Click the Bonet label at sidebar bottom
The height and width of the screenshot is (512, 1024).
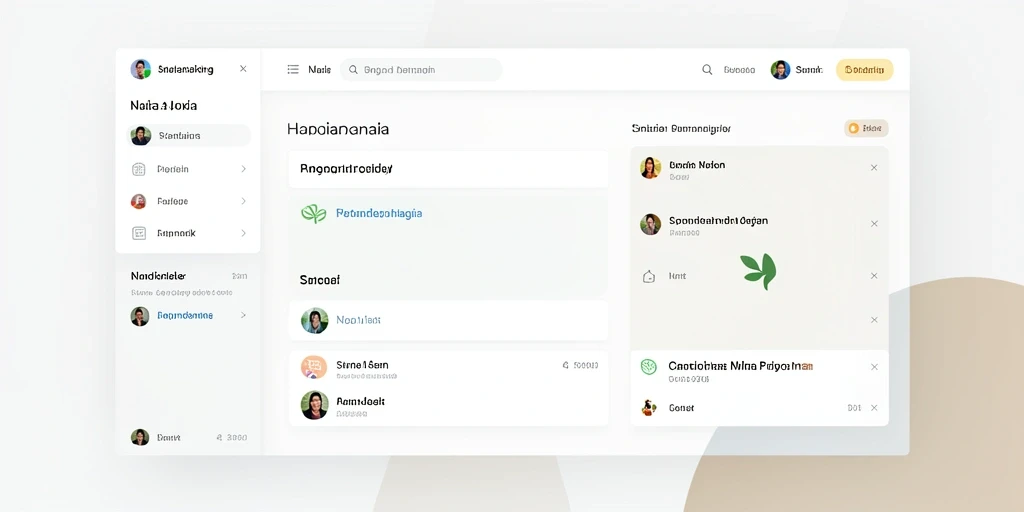tap(168, 438)
